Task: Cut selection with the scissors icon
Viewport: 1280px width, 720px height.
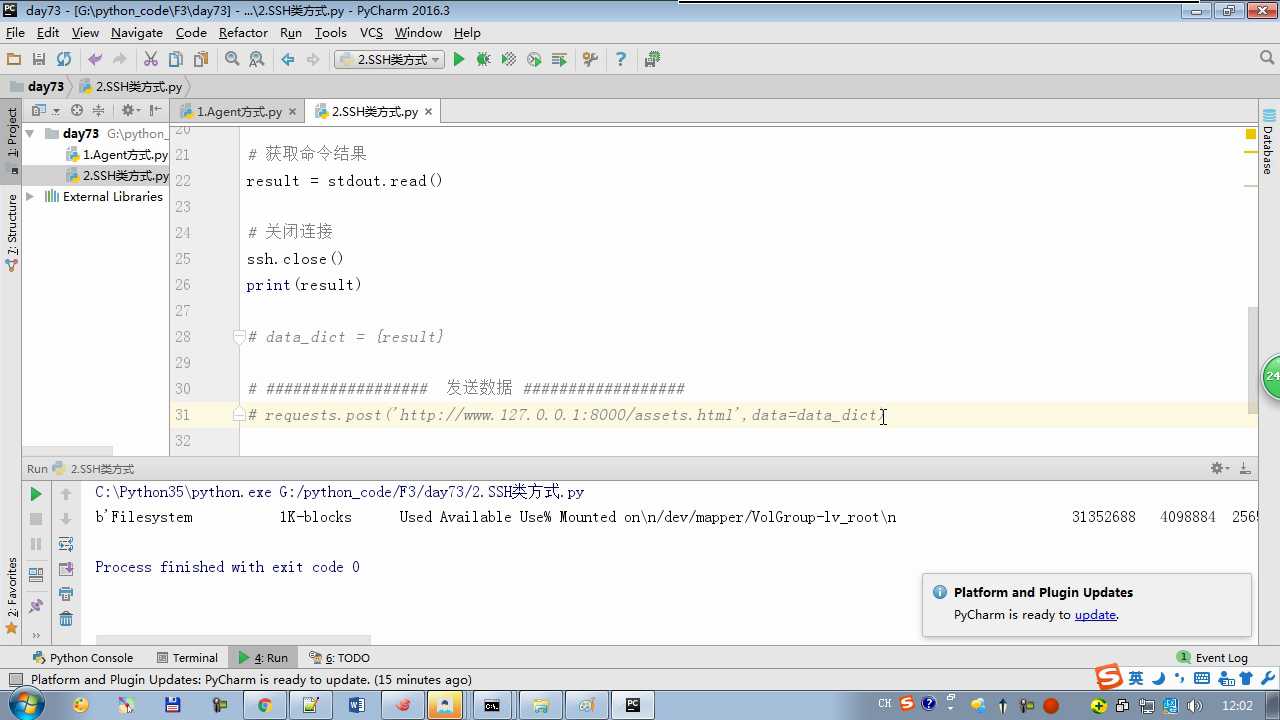Action: pyautogui.click(x=151, y=60)
